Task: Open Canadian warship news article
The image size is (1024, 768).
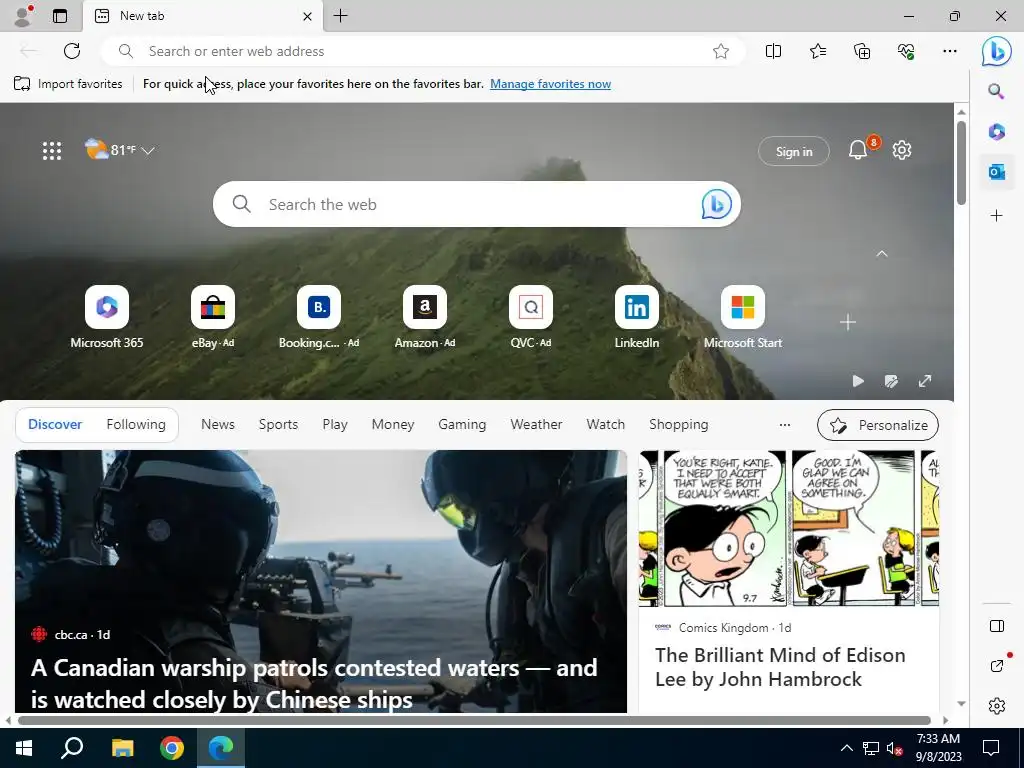Action: pos(321,581)
